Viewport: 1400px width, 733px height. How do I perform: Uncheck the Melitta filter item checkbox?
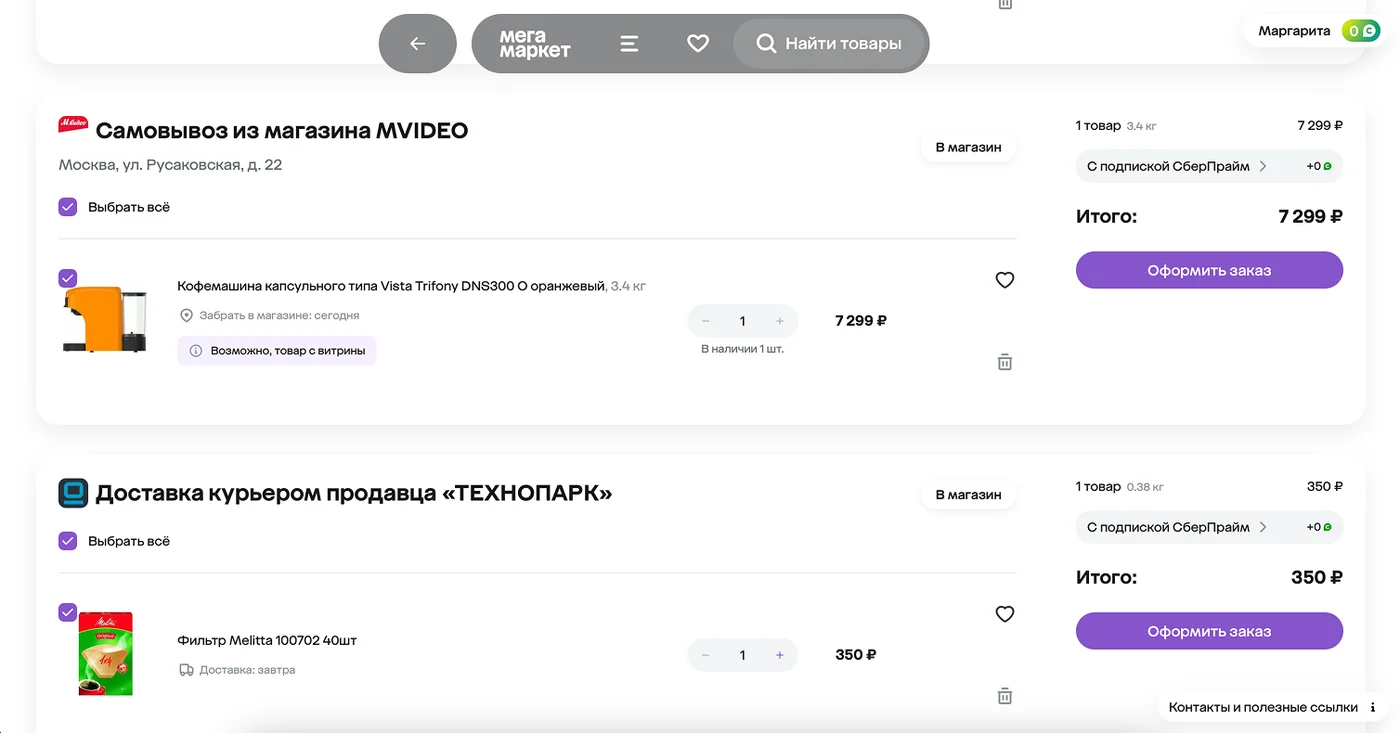coord(68,613)
